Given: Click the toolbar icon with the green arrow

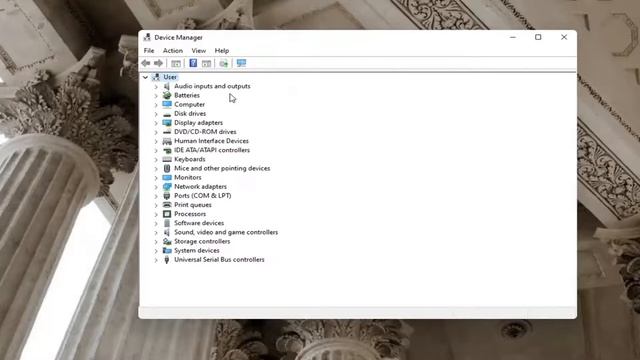Looking at the screenshot, I should (x=223, y=63).
